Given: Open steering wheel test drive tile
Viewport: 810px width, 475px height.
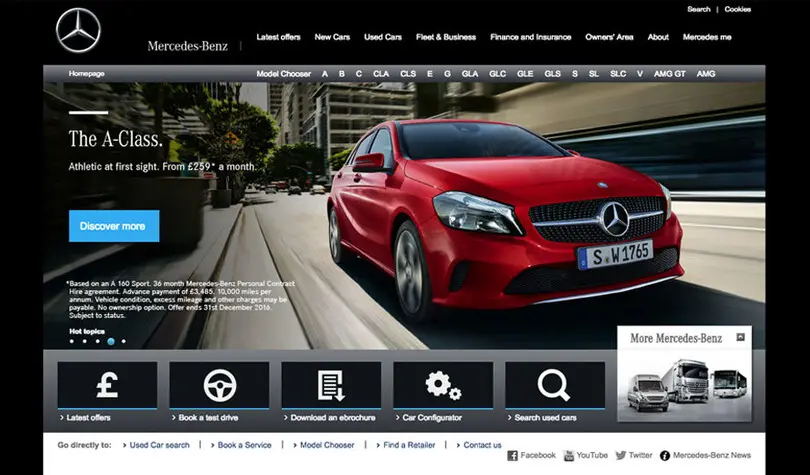Looking at the screenshot, I should click(x=220, y=385).
